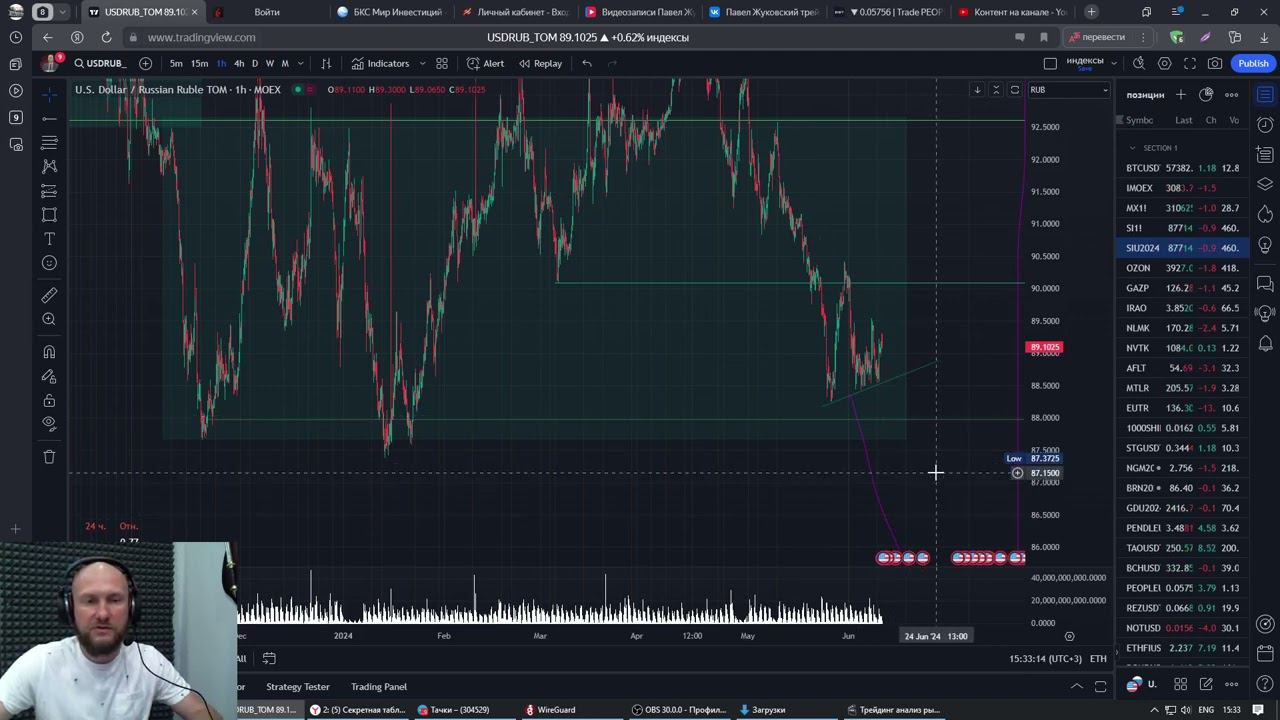Enter fullscreen mode
The width and height of the screenshot is (1280, 720).
coord(1190,63)
